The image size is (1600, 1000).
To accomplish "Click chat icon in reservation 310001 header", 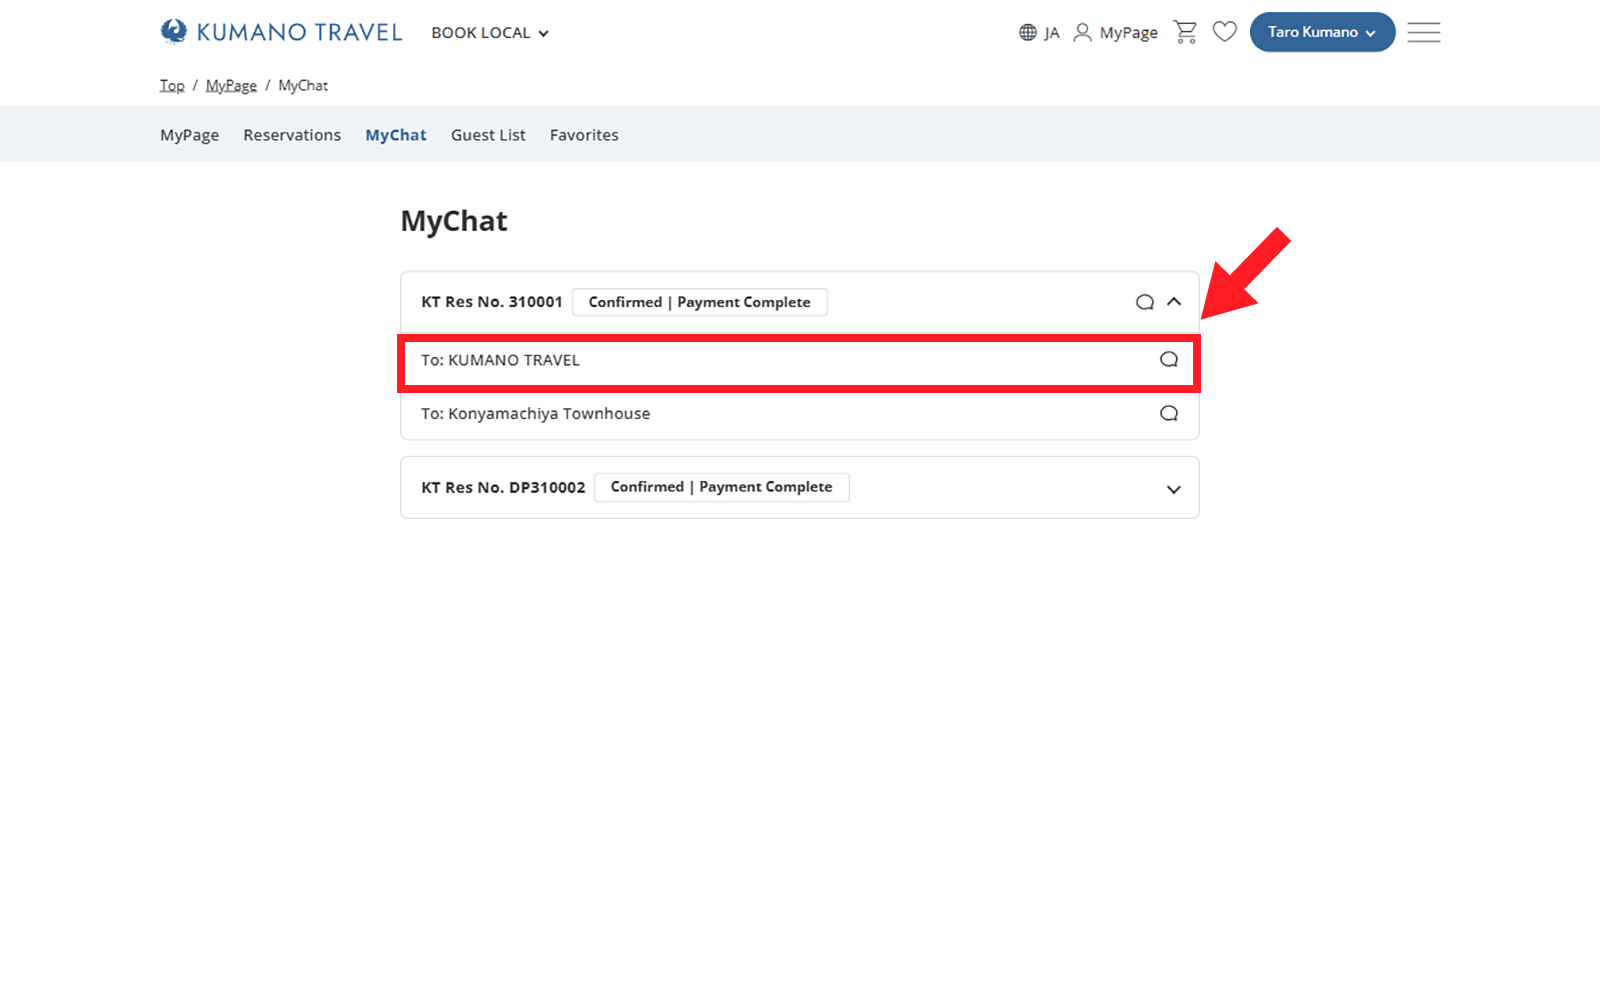I will (1144, 302).
